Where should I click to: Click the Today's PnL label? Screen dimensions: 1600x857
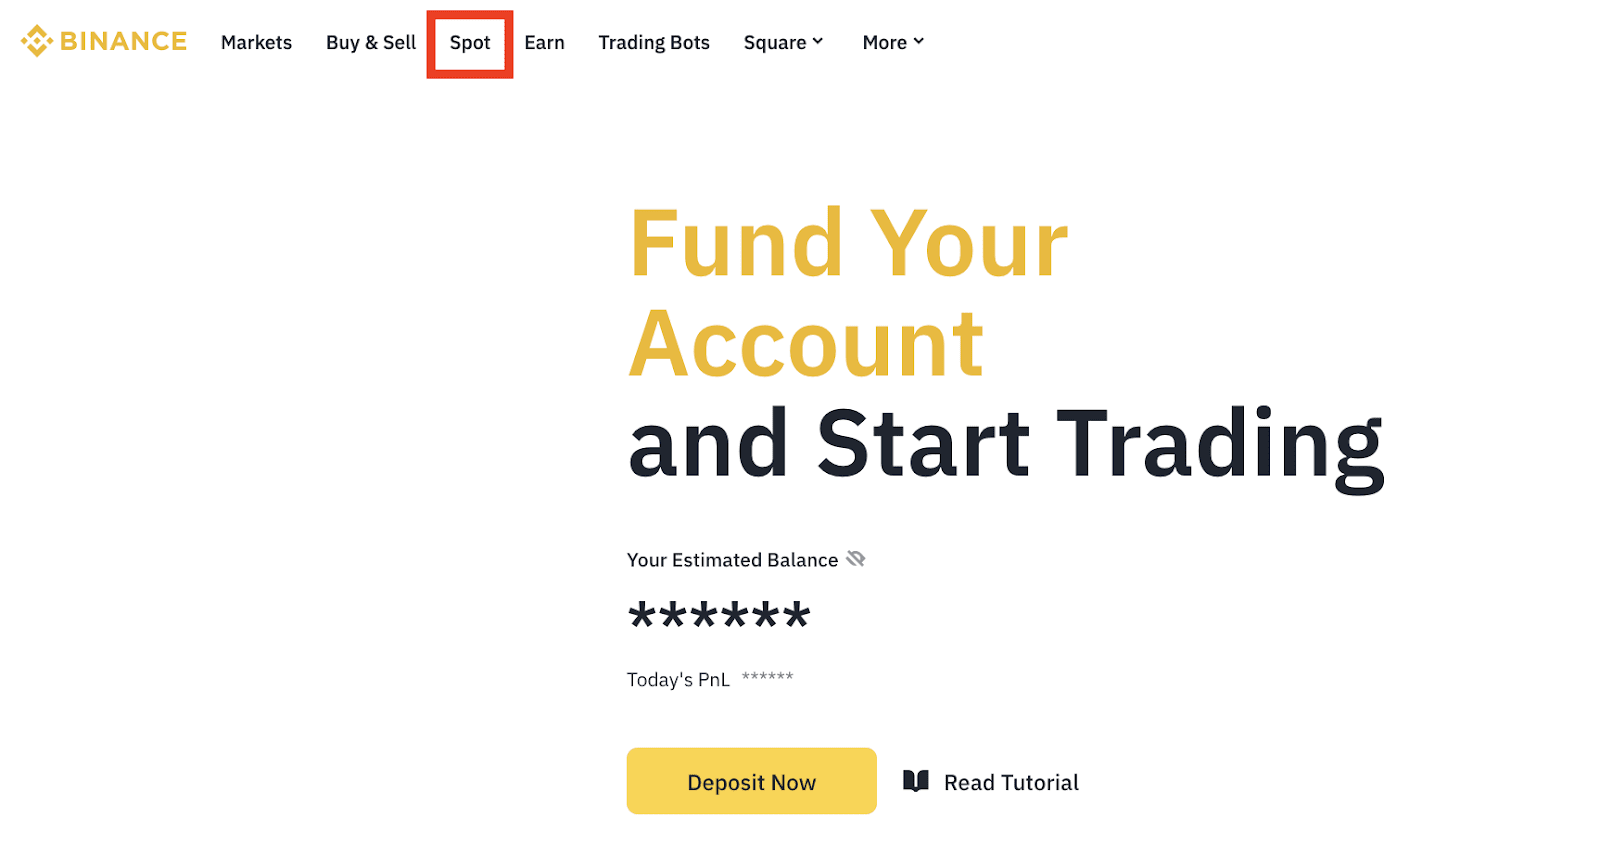(678, 680)
